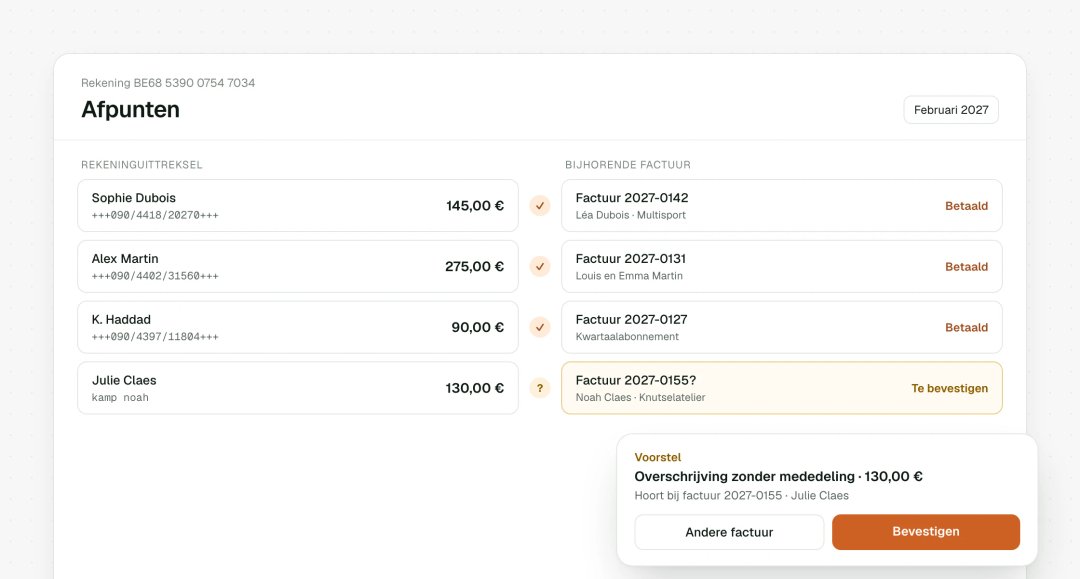Image resolution: width=1080 pixels, height=579 pixels.
Task: Click the 'REKENINGUITTREKSEL' column header
Action: coord(142,165)
